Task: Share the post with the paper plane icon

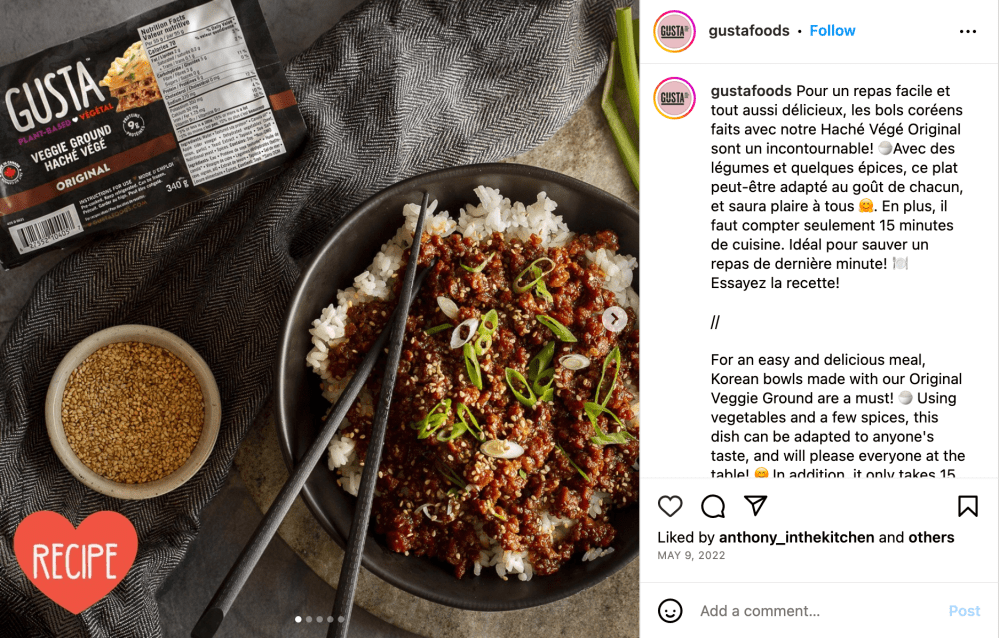Action: pos(756,505)
